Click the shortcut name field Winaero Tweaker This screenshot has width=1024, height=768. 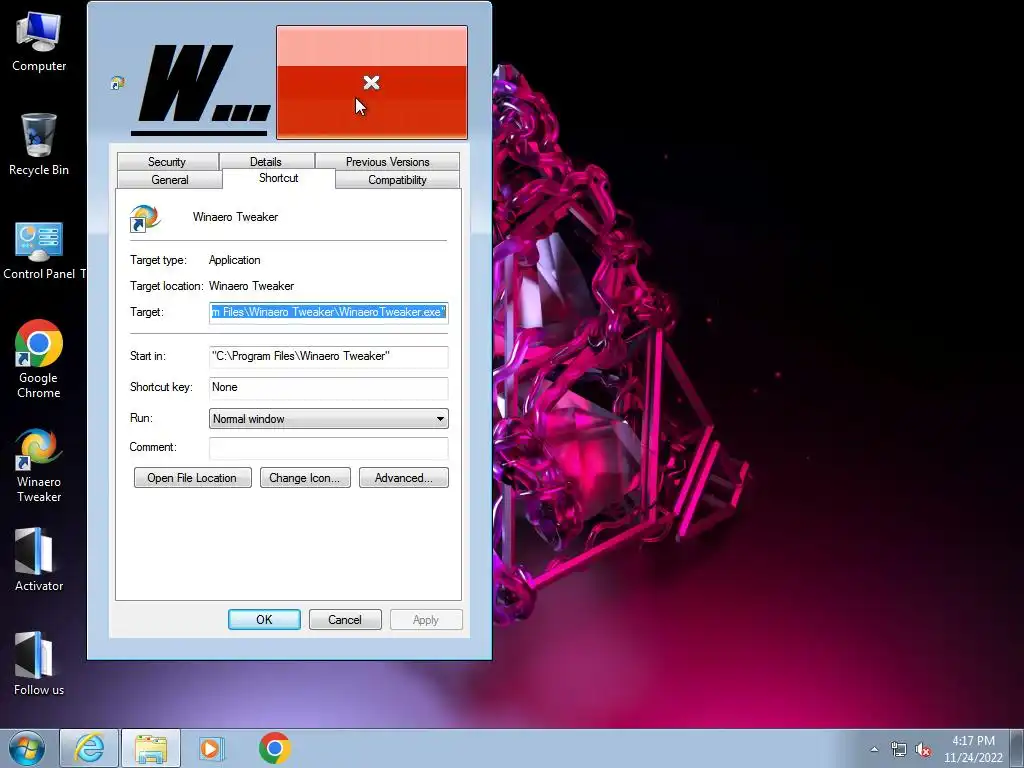tap(235, 217)
